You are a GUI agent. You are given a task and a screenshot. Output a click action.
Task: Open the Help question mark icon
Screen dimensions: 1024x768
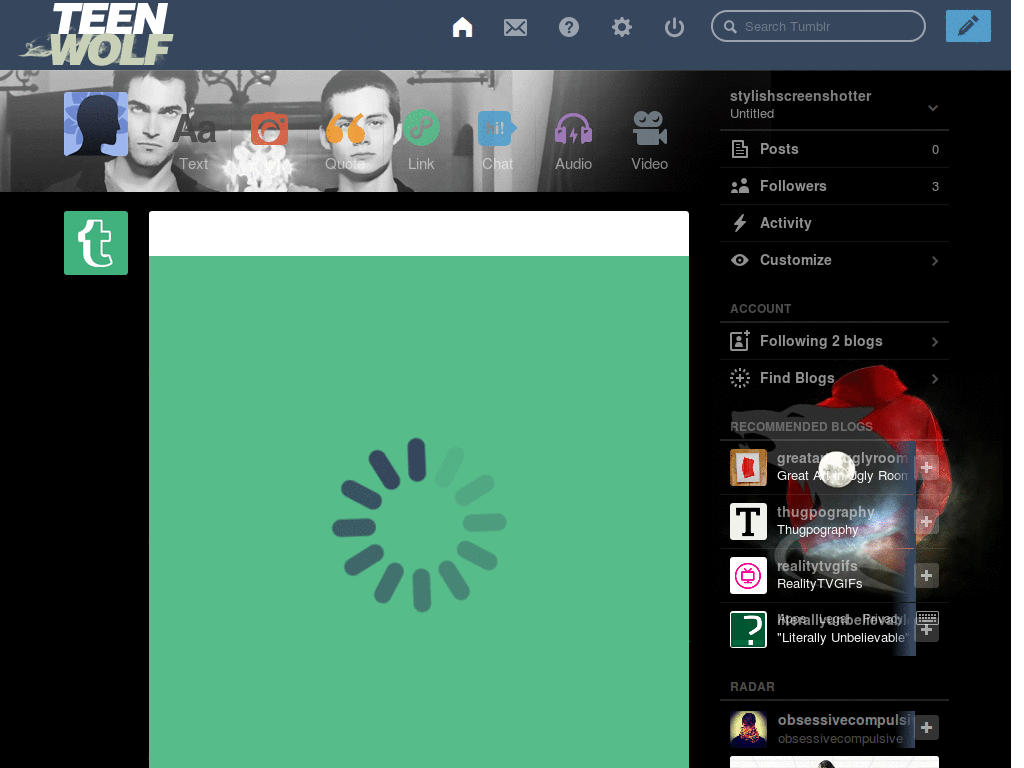(569, 27)
